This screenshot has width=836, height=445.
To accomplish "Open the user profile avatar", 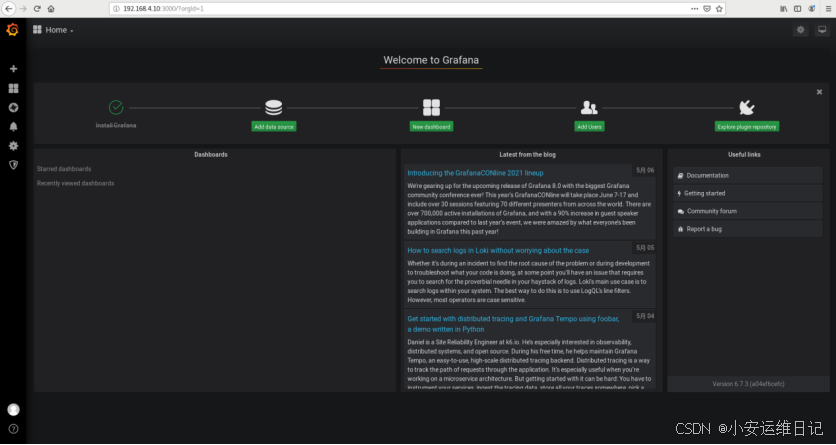I will pyautogui.click(x=13, y=409).
